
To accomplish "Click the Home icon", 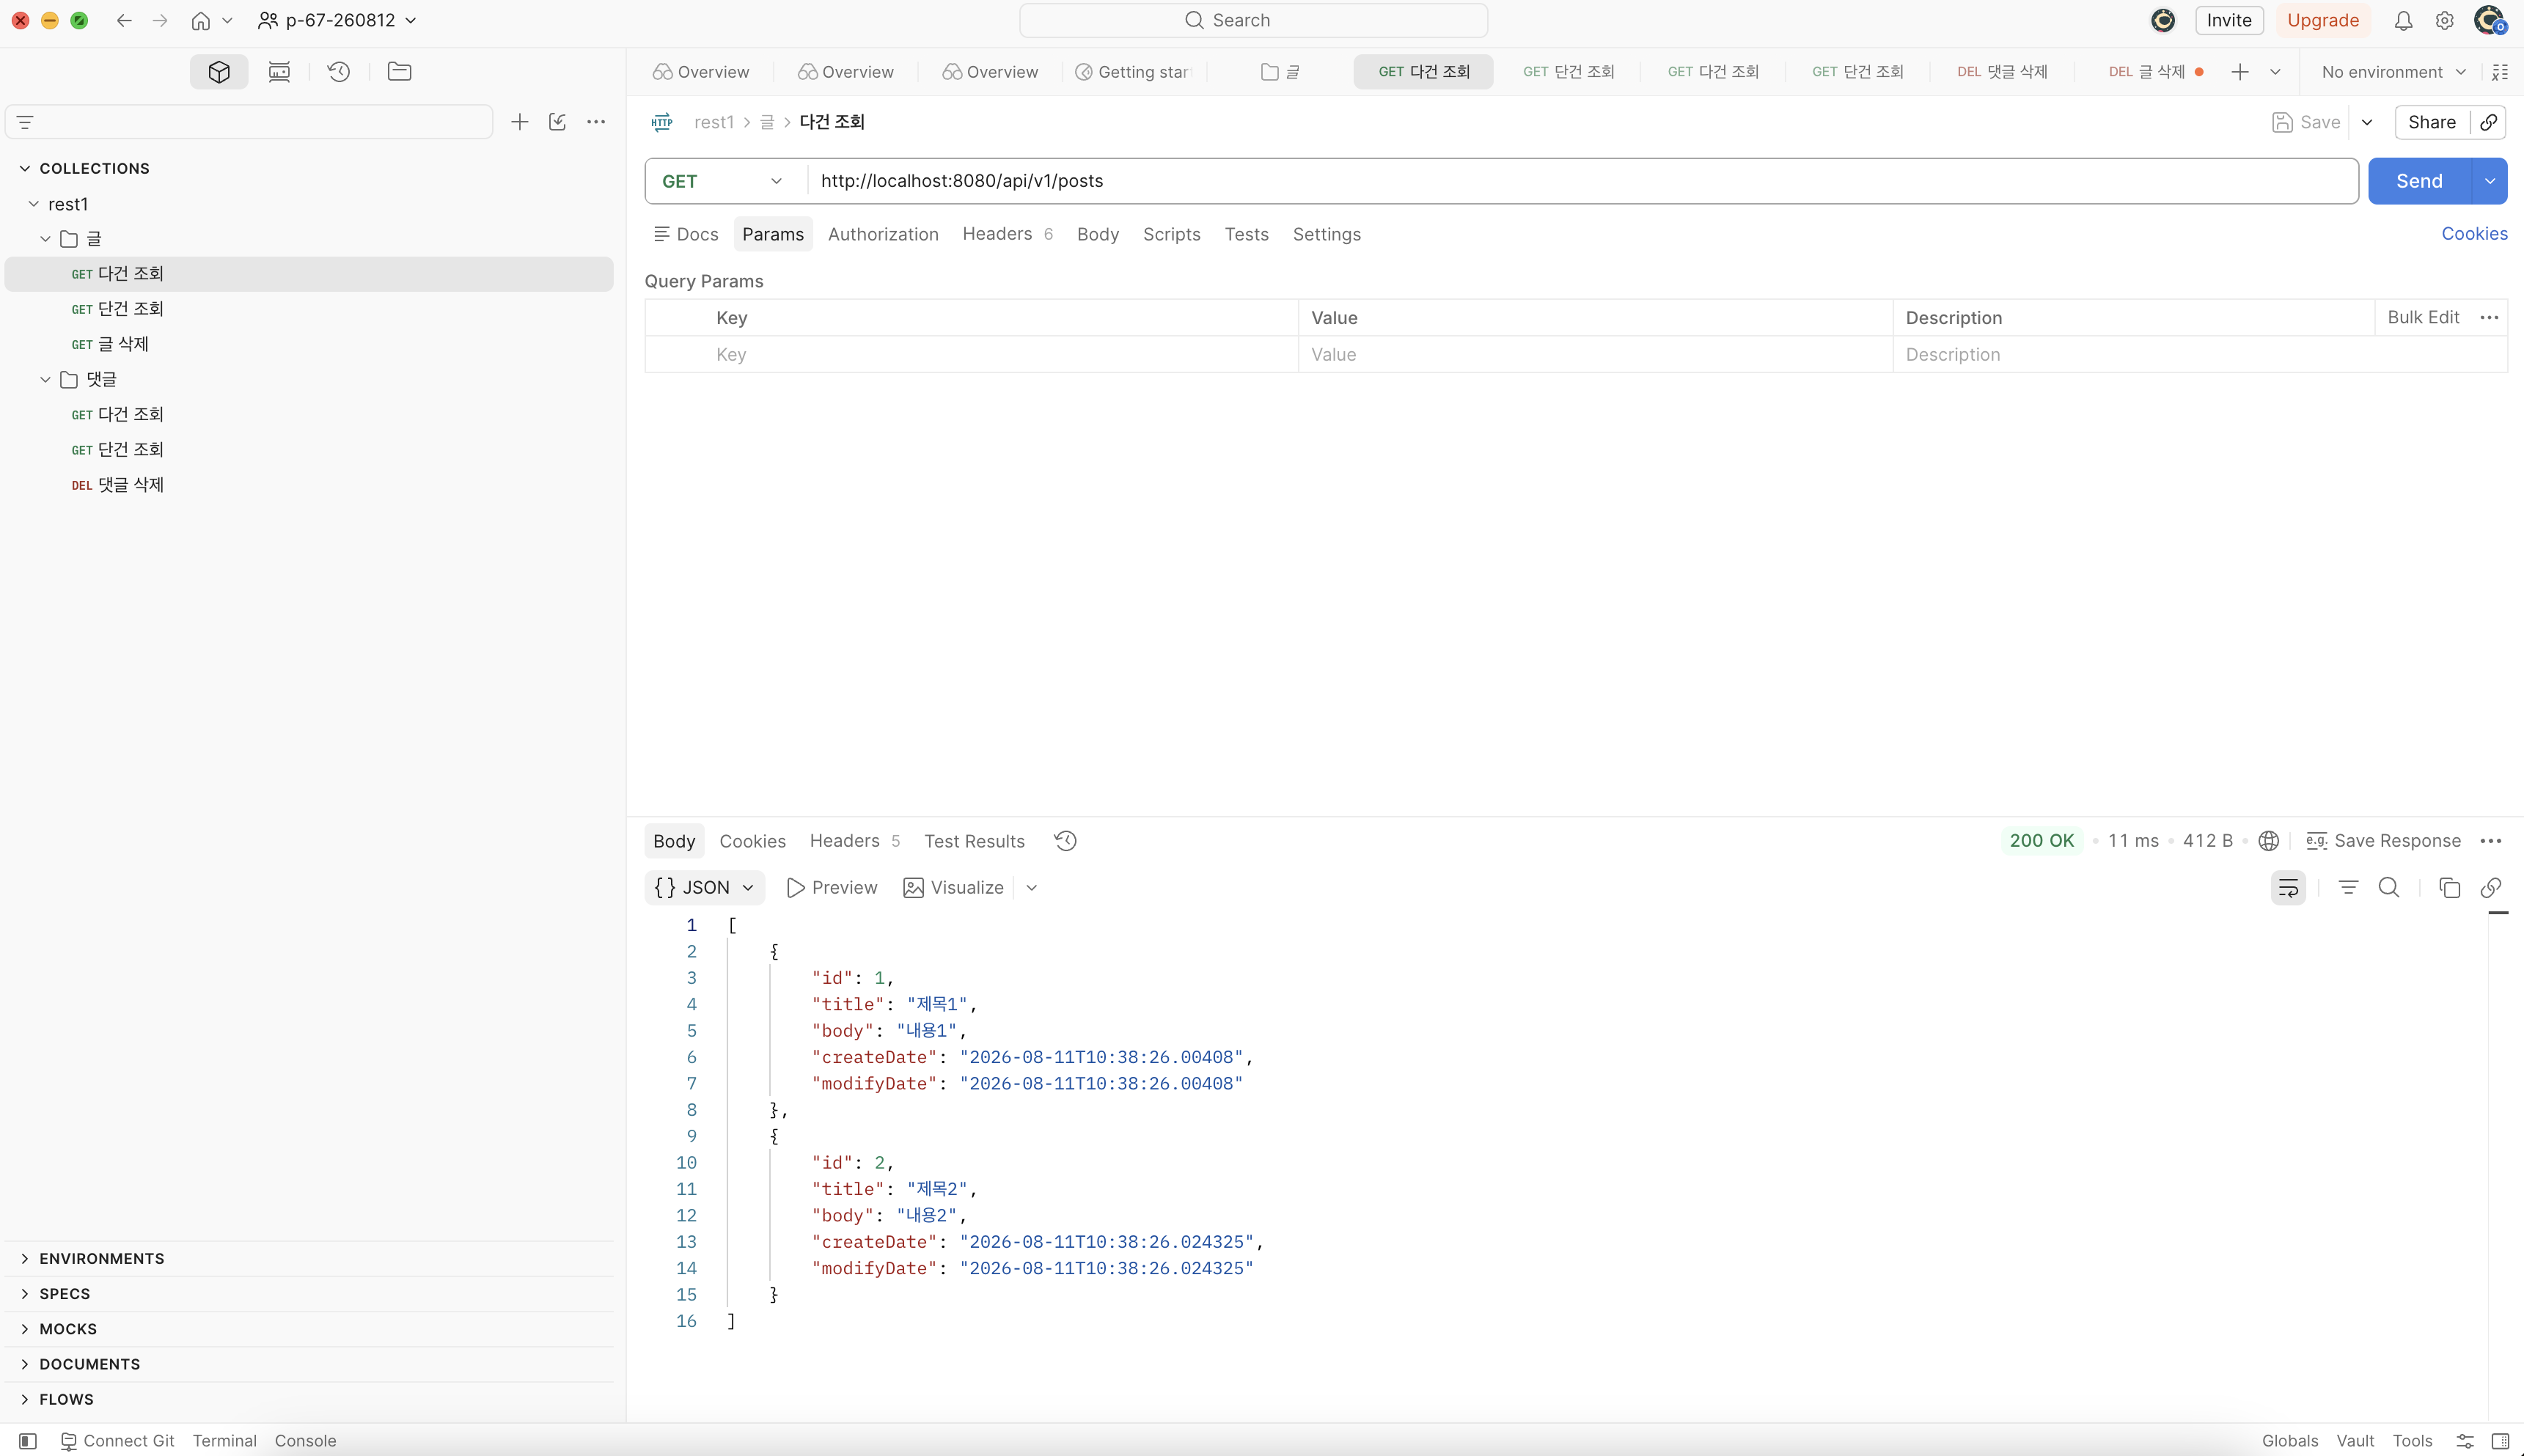I will [x=201, y=20].
